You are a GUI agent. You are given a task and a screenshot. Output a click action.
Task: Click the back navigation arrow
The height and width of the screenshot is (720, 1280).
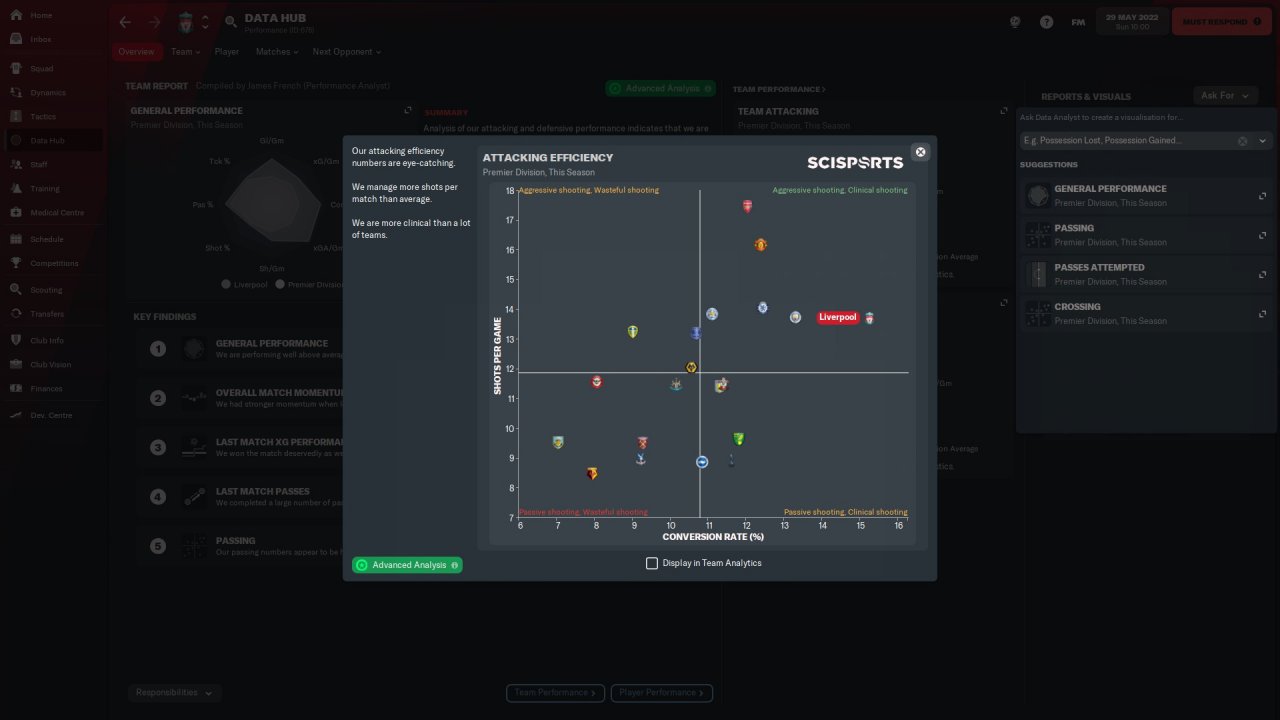point(125,22)
